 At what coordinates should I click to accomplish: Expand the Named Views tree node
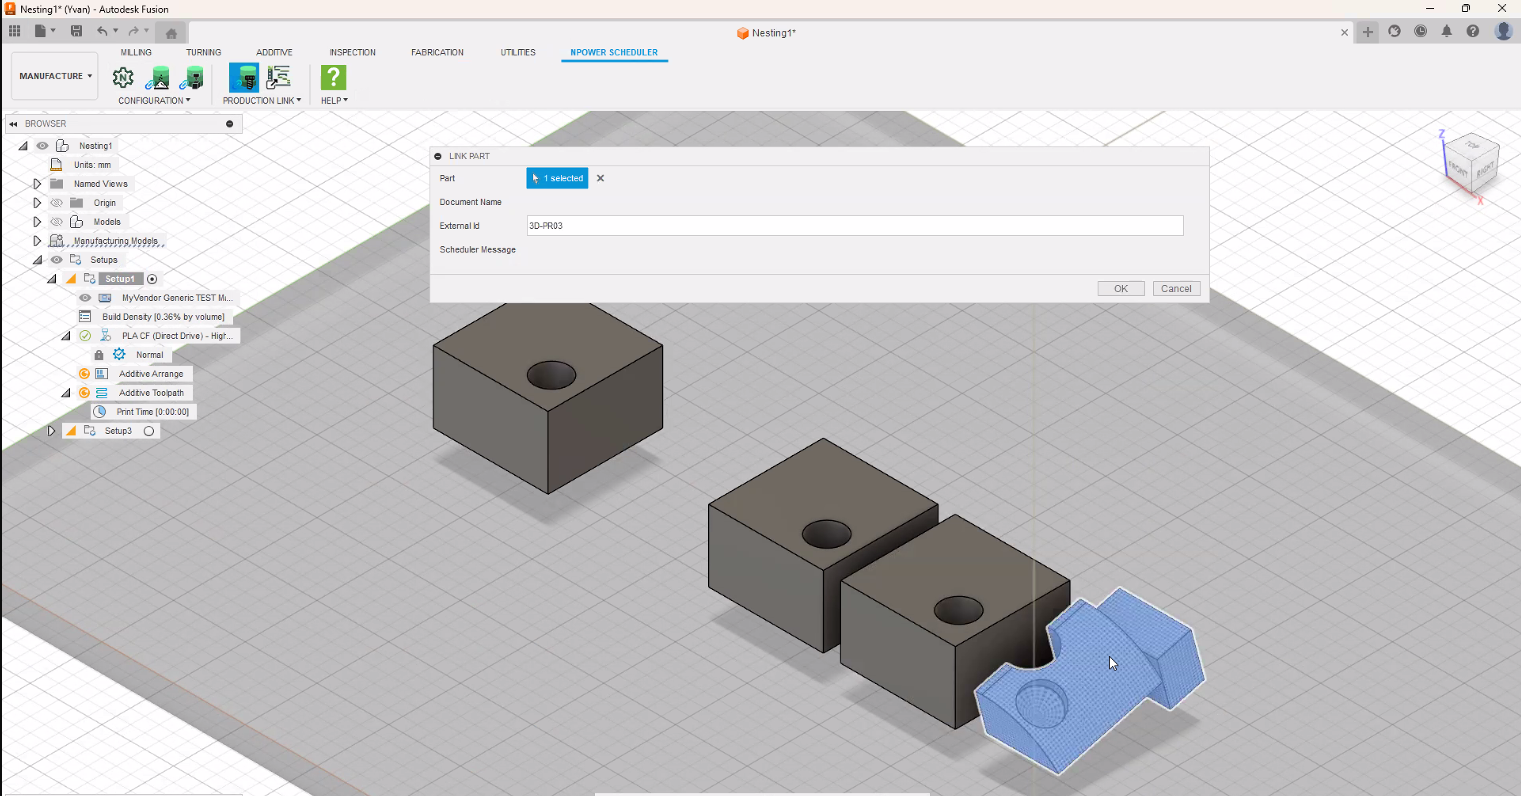[37, 184]
